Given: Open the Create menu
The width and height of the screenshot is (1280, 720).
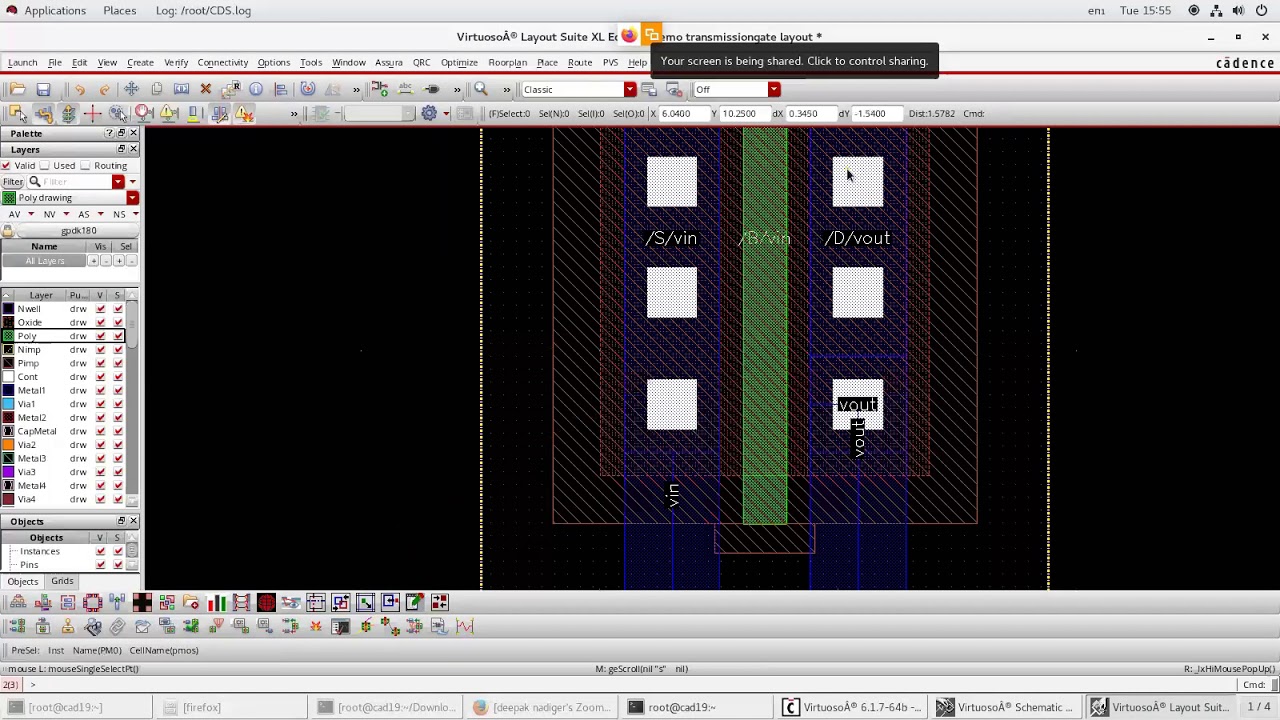Looking at the screenshot, I should tap(140, 62).
